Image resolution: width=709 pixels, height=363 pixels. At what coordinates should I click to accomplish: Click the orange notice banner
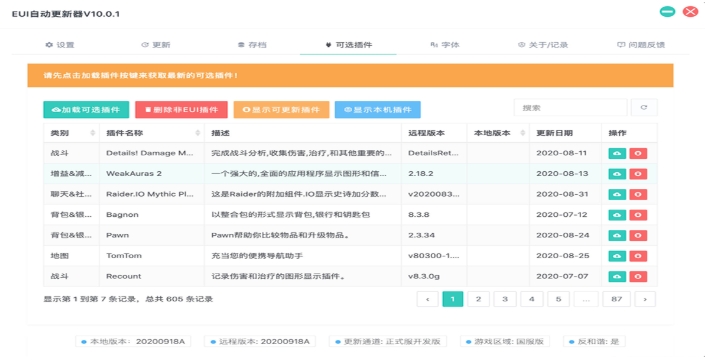pos(350,75)
